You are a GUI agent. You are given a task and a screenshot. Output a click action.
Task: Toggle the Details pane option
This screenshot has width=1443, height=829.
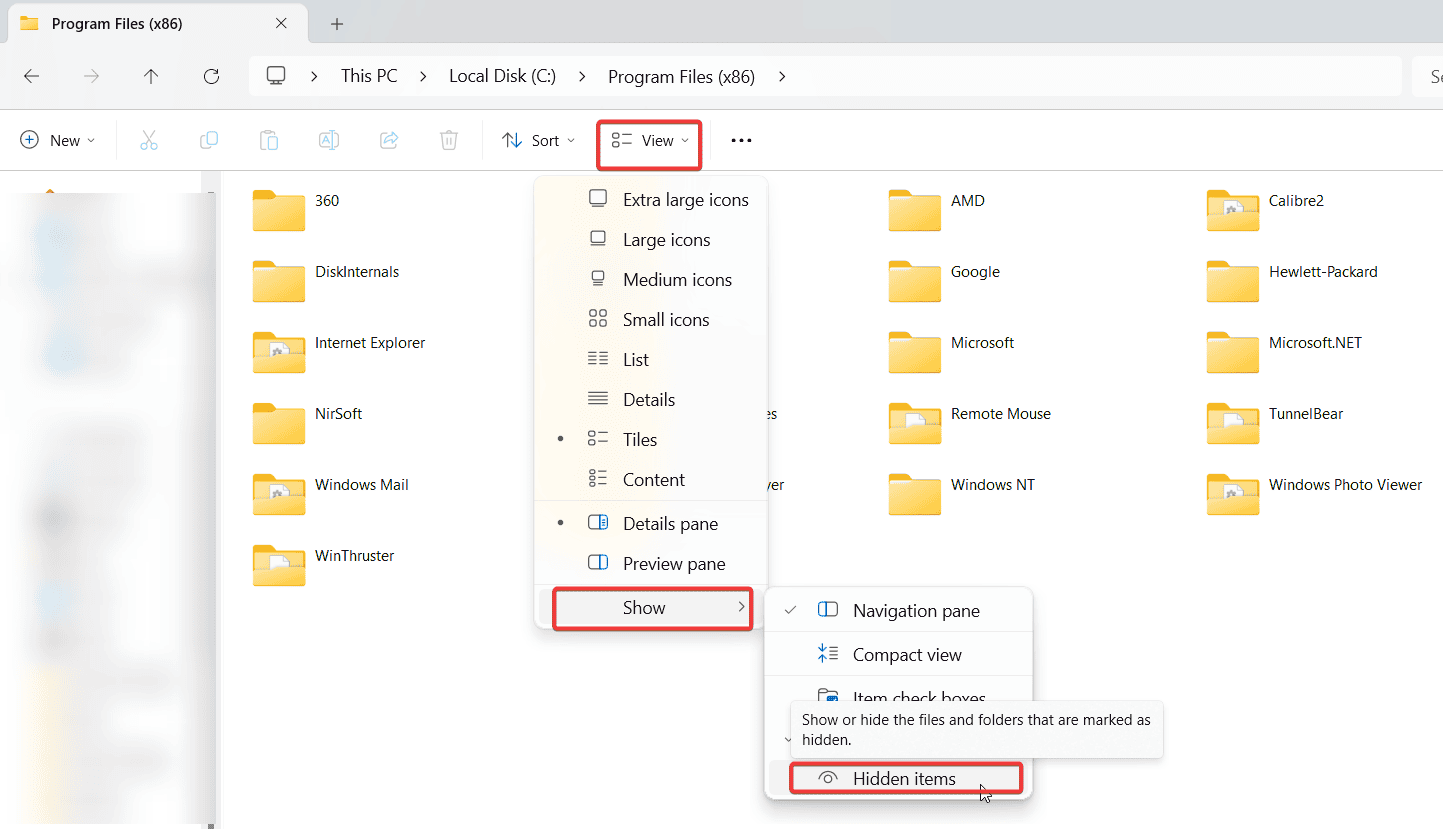pos(651,524)
